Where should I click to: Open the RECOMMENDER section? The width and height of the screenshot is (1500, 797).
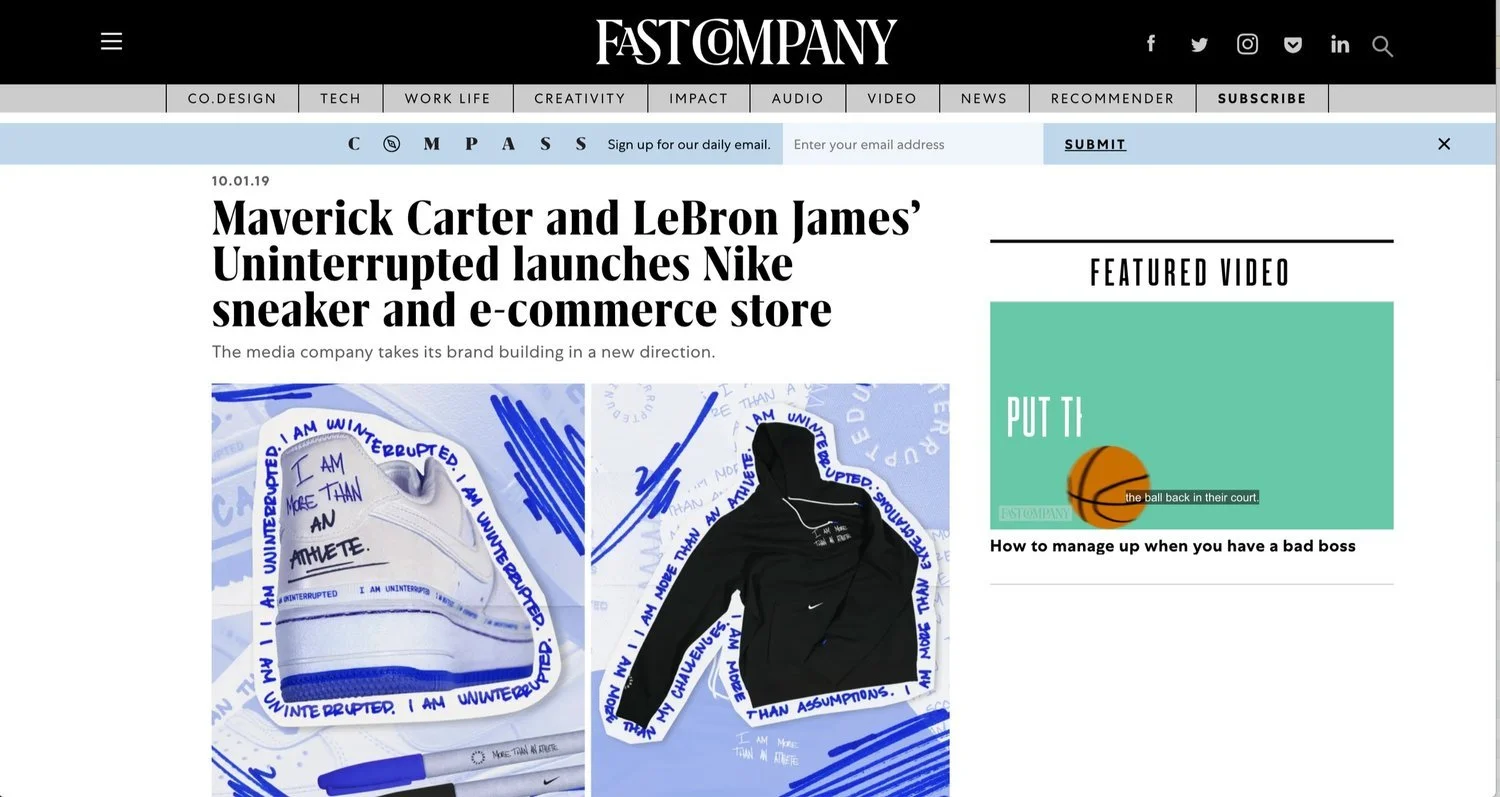click(1113, 98)
